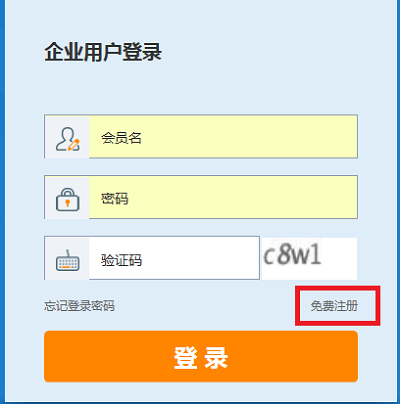The width and height of the screenshot is (400, 404).
Task: Focus the 验证码 verification code field
Action: point(174,258)
